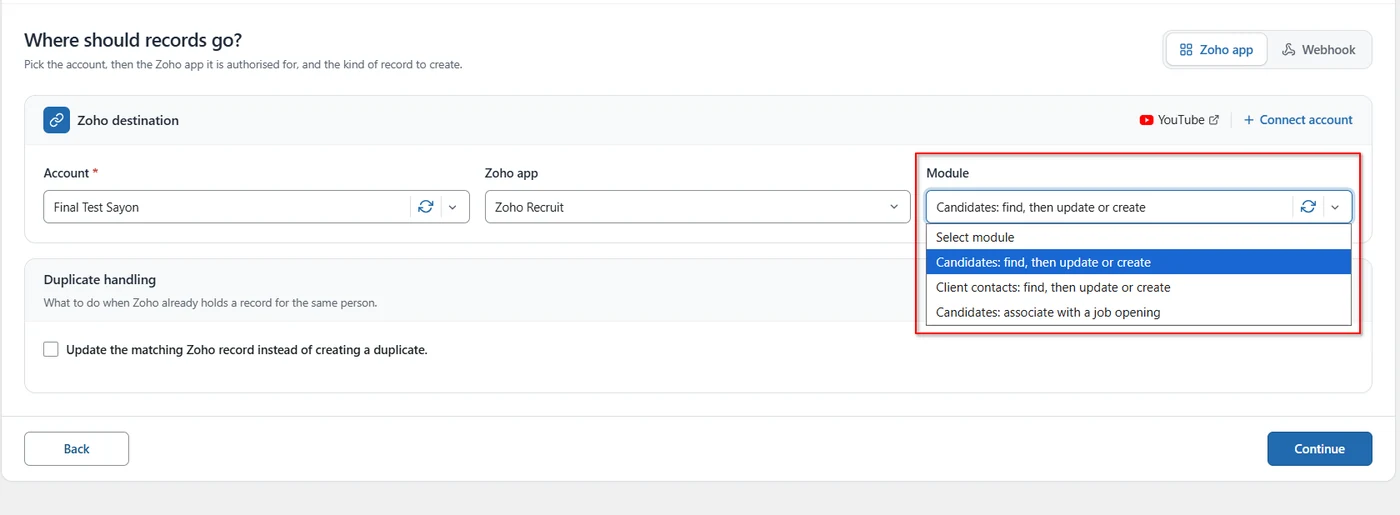Click the 'Module' field label
Screen dimensions: 1400x515
tap(947, 173)
